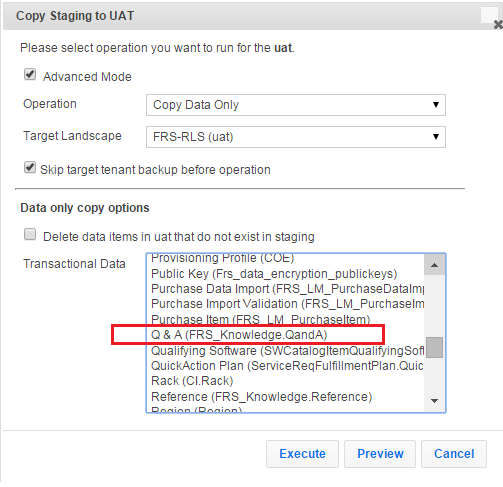
Task: Select QuickAction Plan list entry
Action: [x=285, y=366]
